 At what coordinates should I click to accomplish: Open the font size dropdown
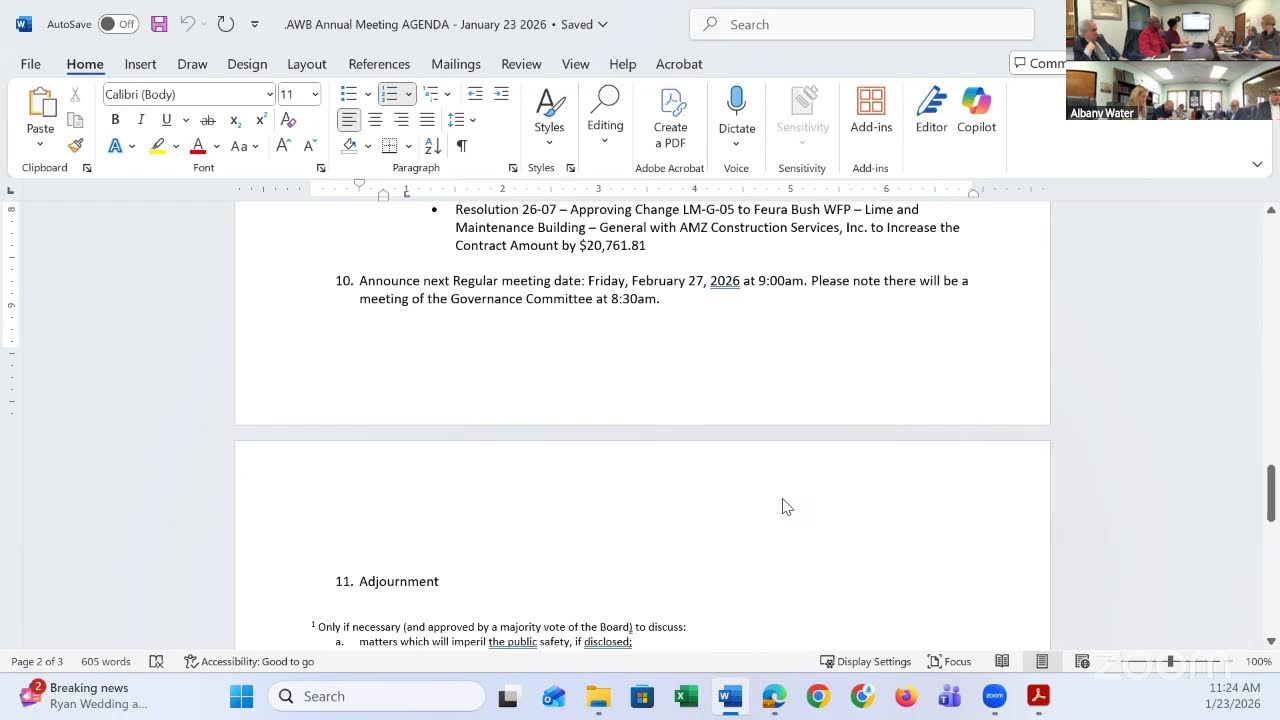(x=315, y=94)
